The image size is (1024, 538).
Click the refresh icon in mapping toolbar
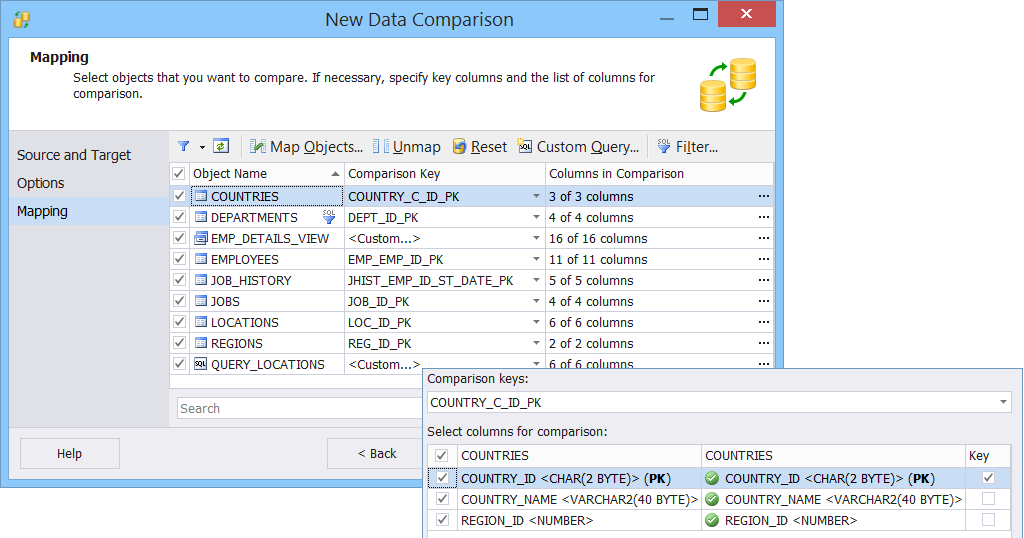tap(221, 146)
